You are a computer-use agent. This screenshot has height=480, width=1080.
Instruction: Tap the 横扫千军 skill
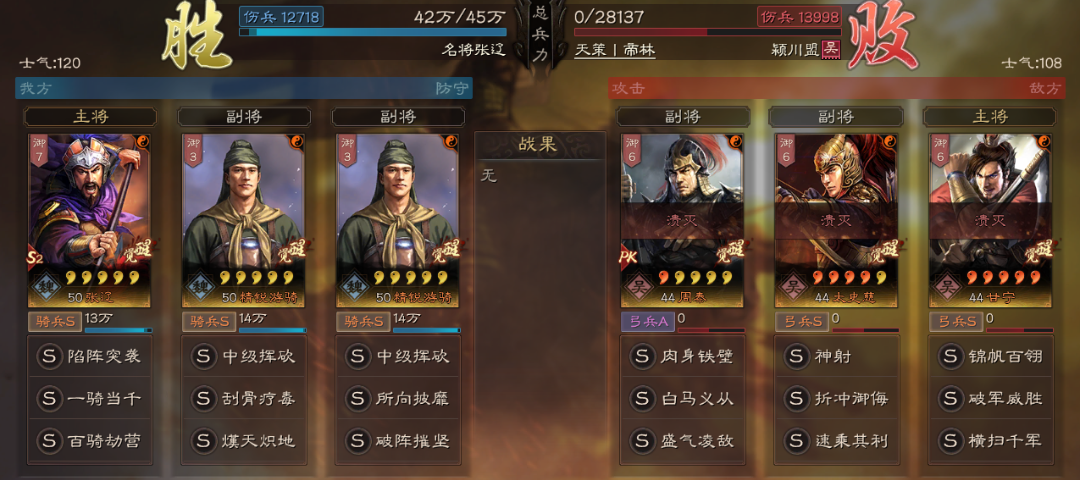click(990, 440)
